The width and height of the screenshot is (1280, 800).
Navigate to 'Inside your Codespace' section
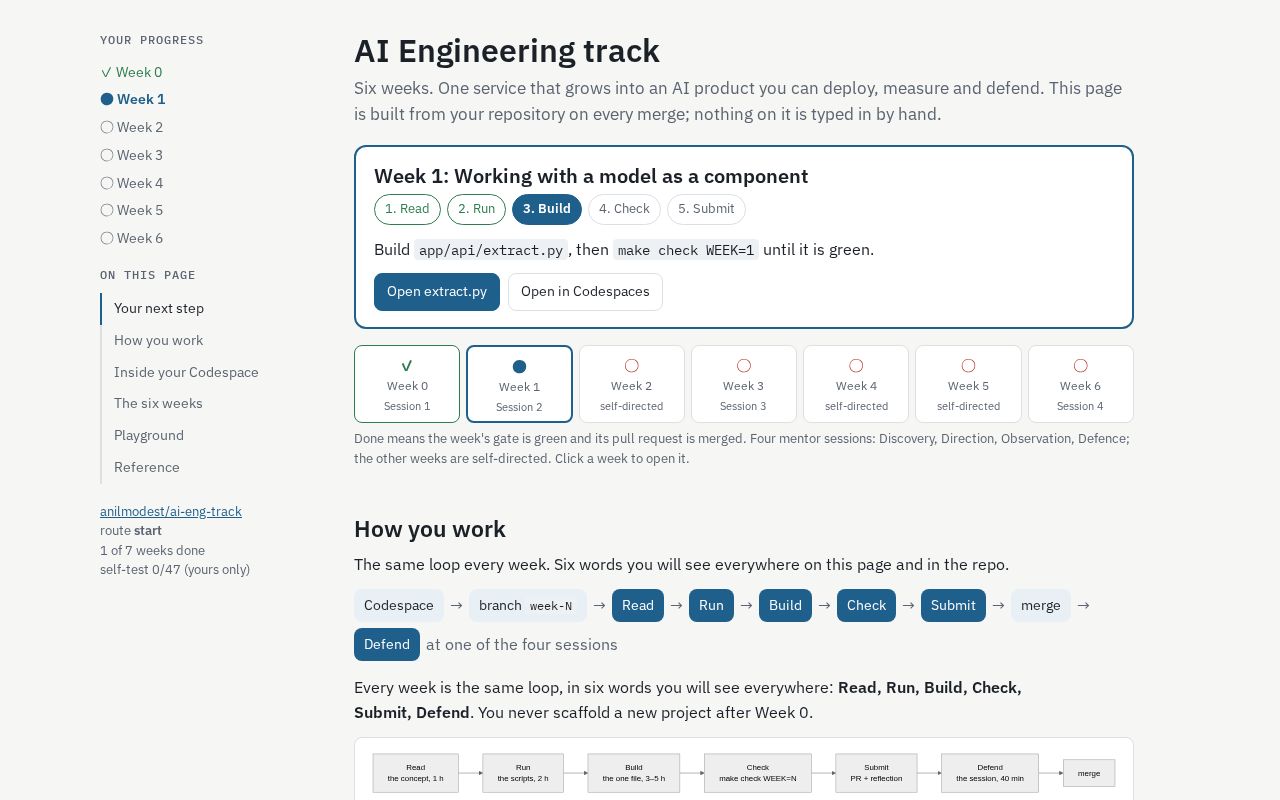pyautogui.click(x=186, y=372)
